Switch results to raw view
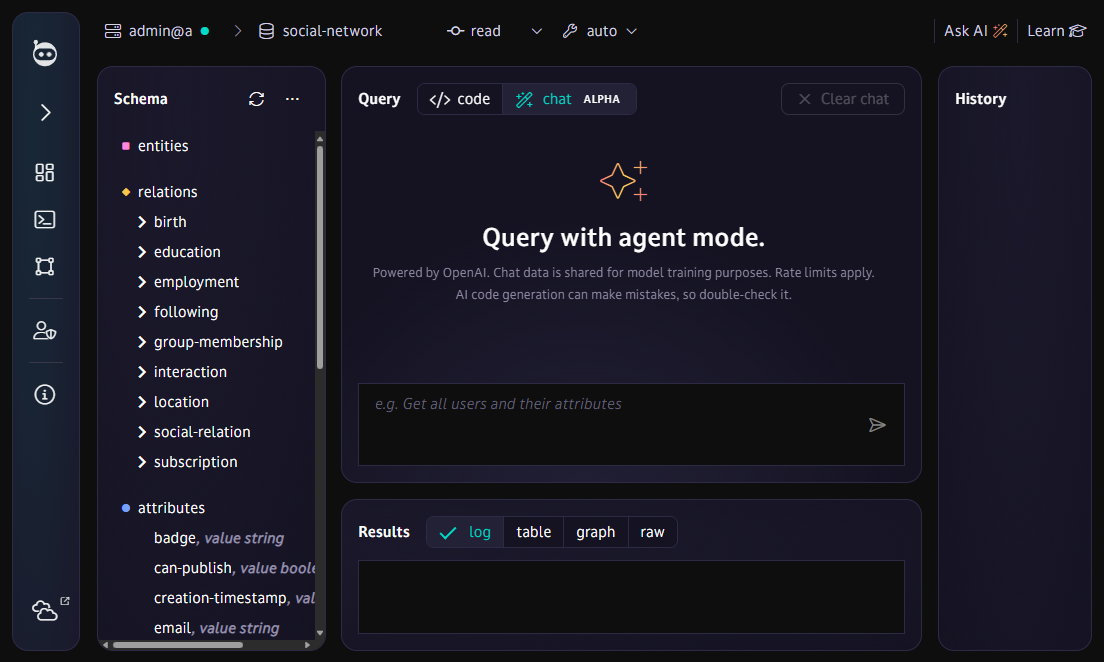Image resolution: width=1104 pixels, height=662 pixels. (x=652, y=532)
